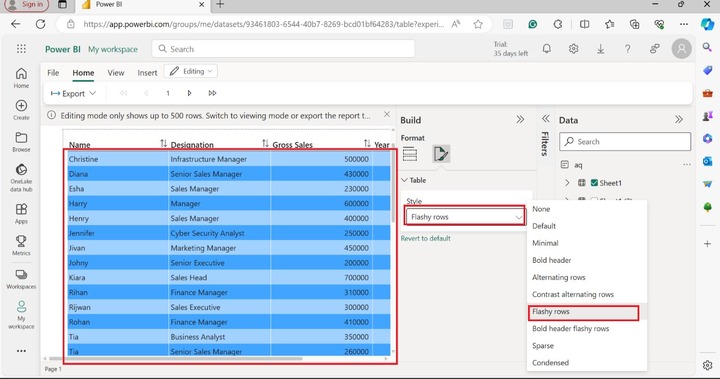This screenshot has height=379, width=720.
Task: Click the feedback icon in header
Action: [655, 49]
